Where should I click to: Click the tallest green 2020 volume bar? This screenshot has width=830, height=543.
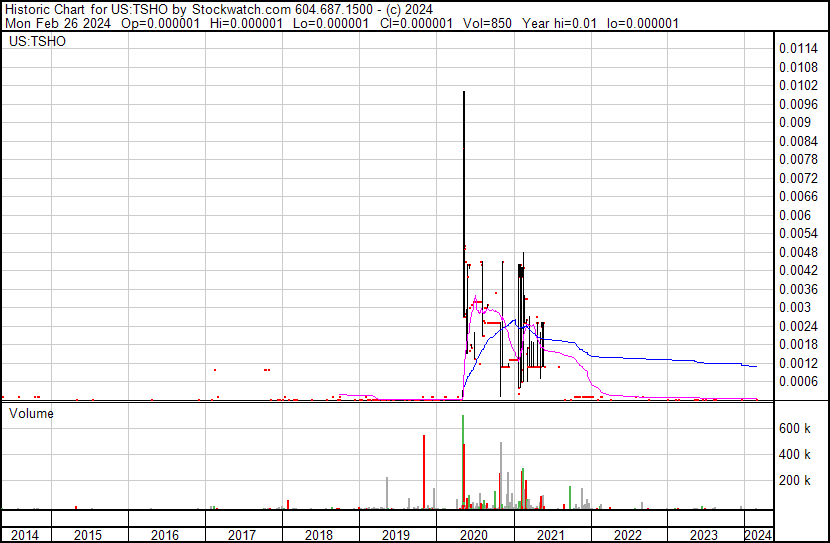(463, 462)
